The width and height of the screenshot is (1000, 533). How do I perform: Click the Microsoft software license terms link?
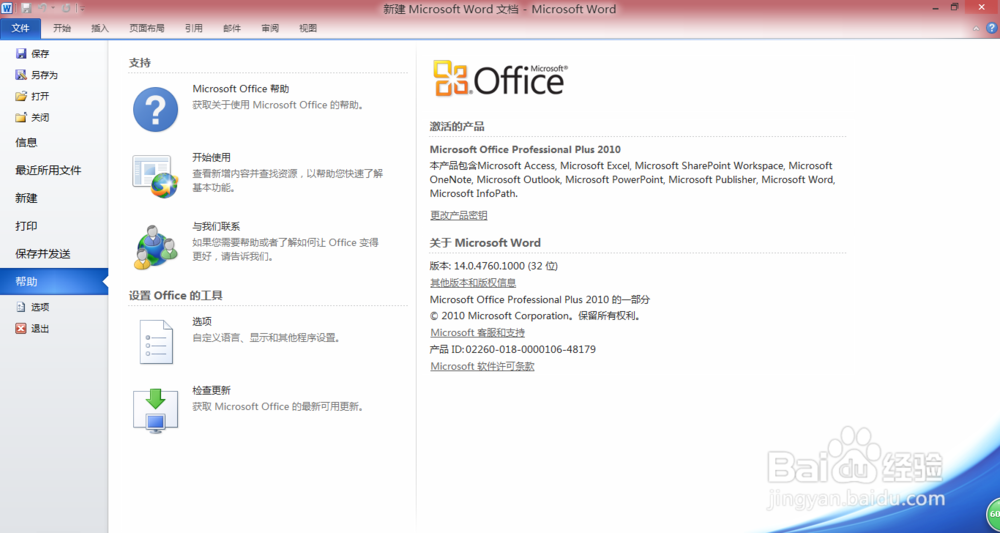482,366
